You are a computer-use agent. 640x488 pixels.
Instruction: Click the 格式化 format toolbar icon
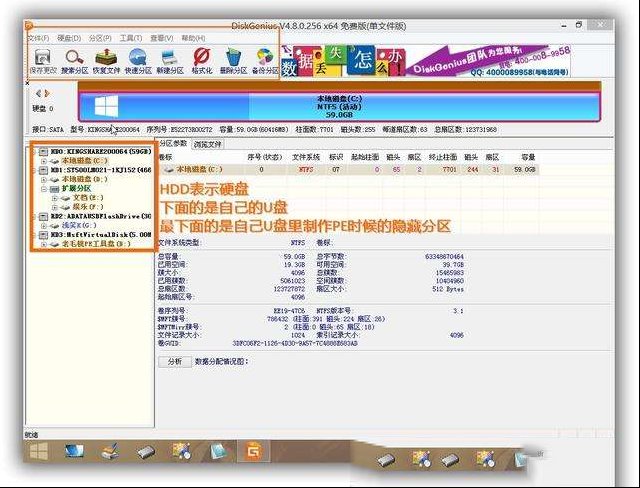click(x=202, y=61)
